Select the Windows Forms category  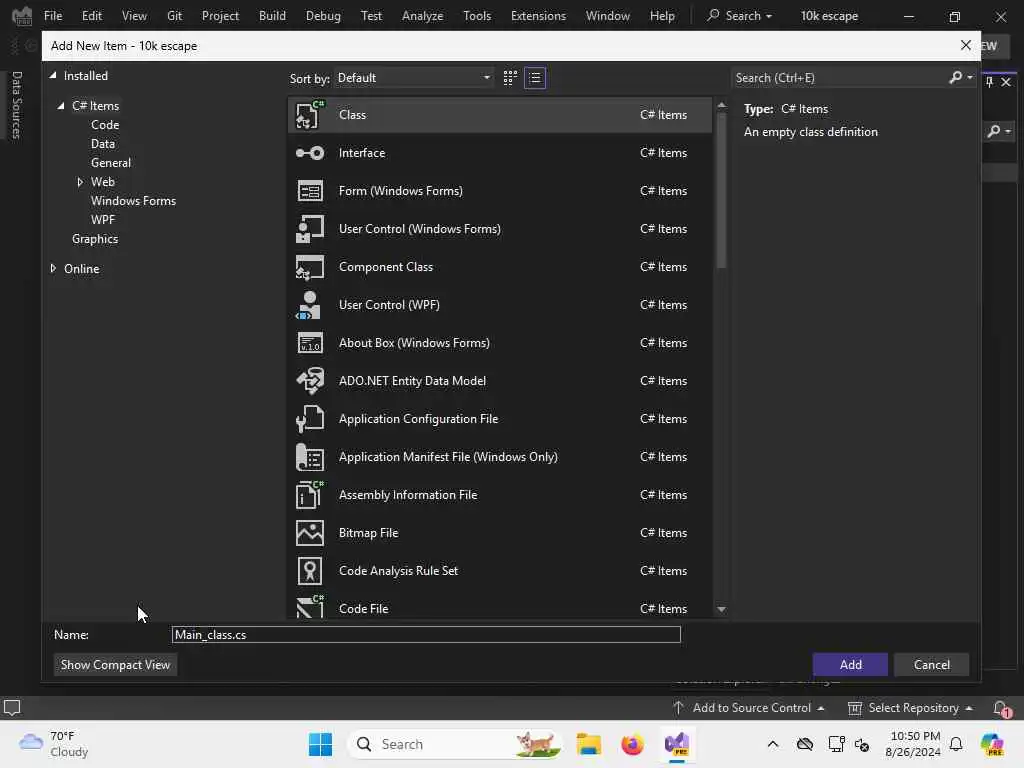(133, 201)
